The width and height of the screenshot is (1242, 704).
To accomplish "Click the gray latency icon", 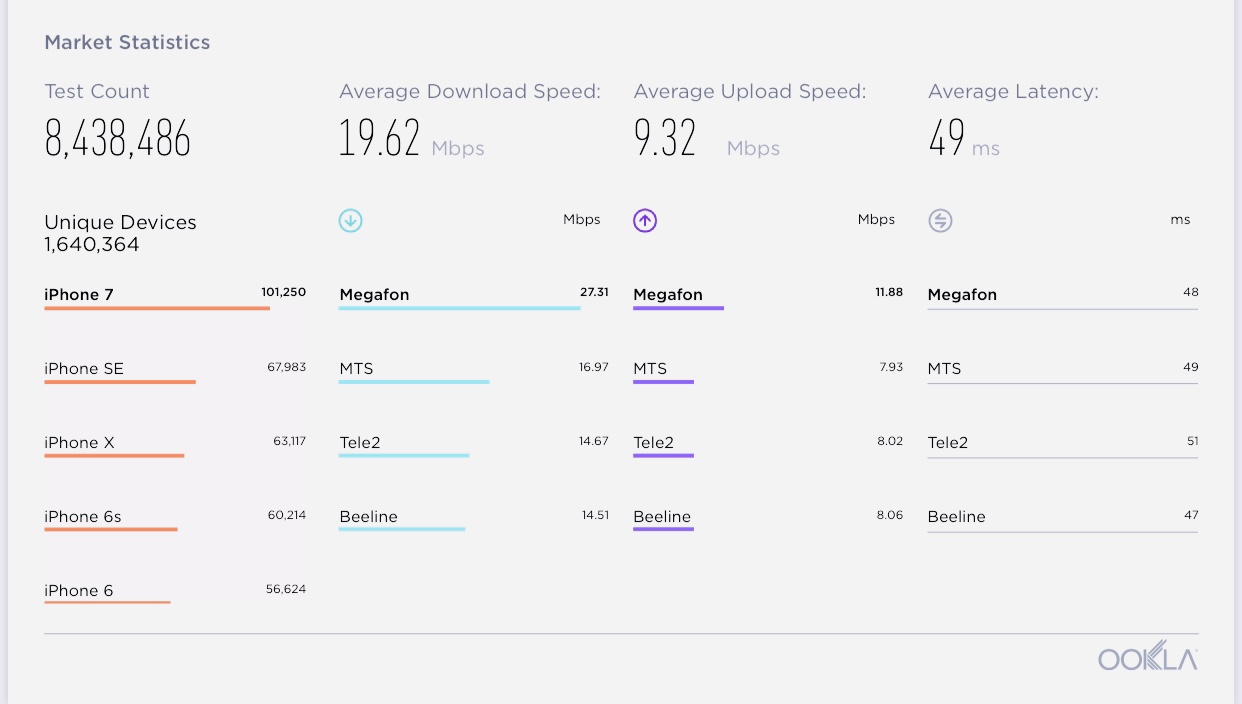I will 940,221.
